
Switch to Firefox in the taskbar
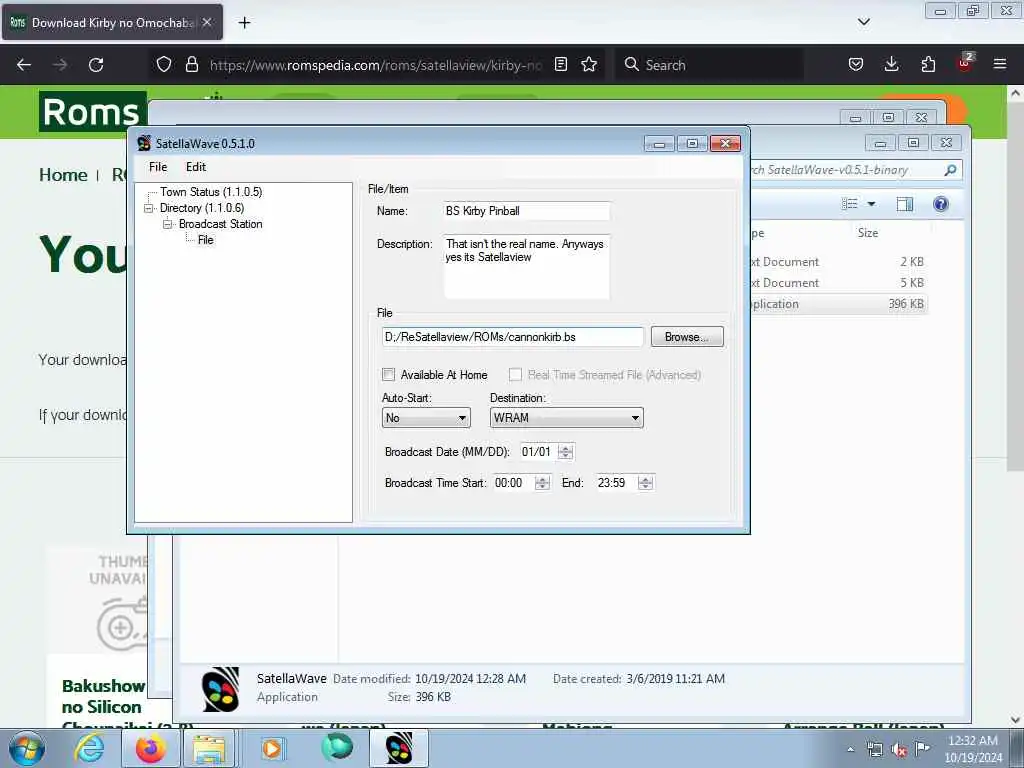(150, 748)
